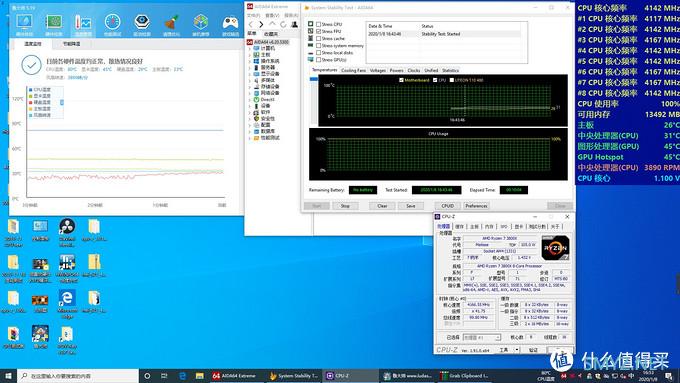
Task: Expand the 计算机 tree node
Action: pyautogui.click(x=250, y=49)
